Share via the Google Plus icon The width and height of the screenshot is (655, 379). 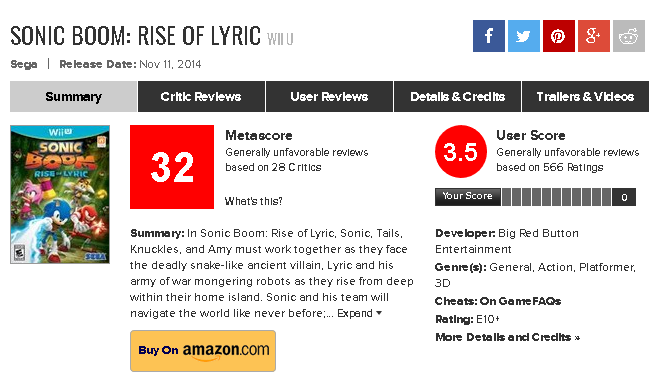click(x=594, y=36)
